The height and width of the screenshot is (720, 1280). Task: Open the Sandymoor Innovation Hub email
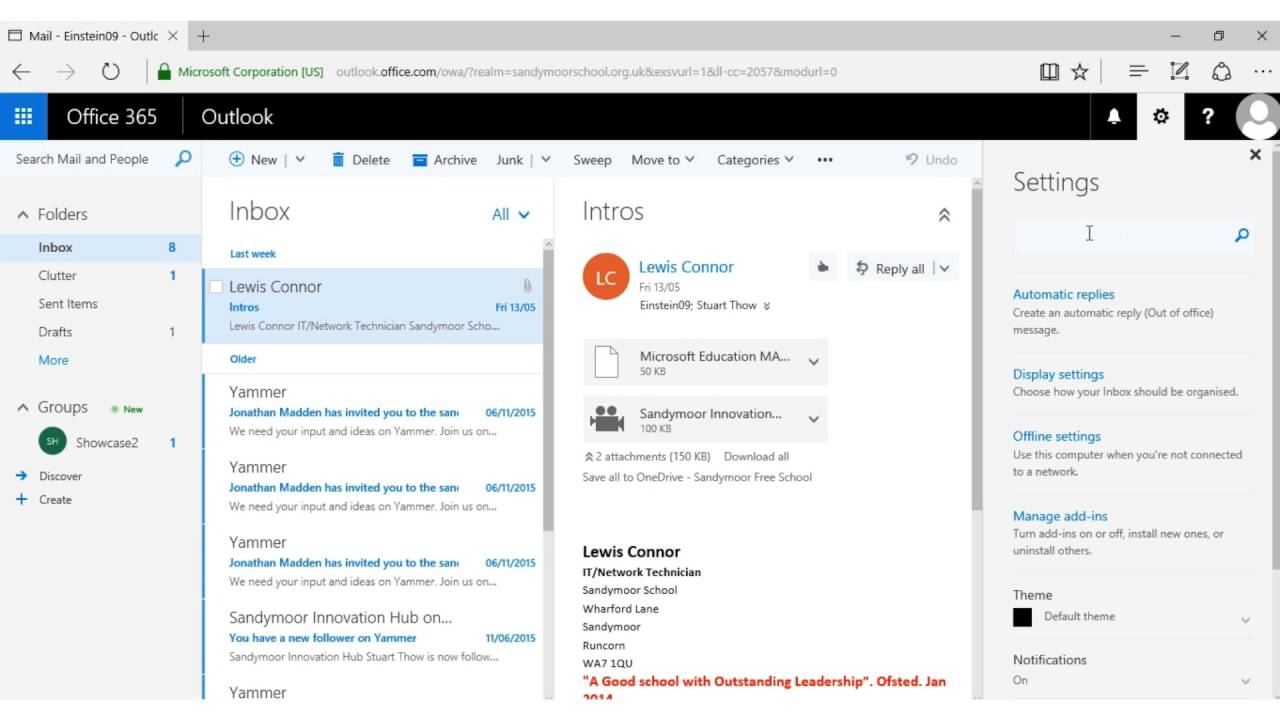[374, 636]
